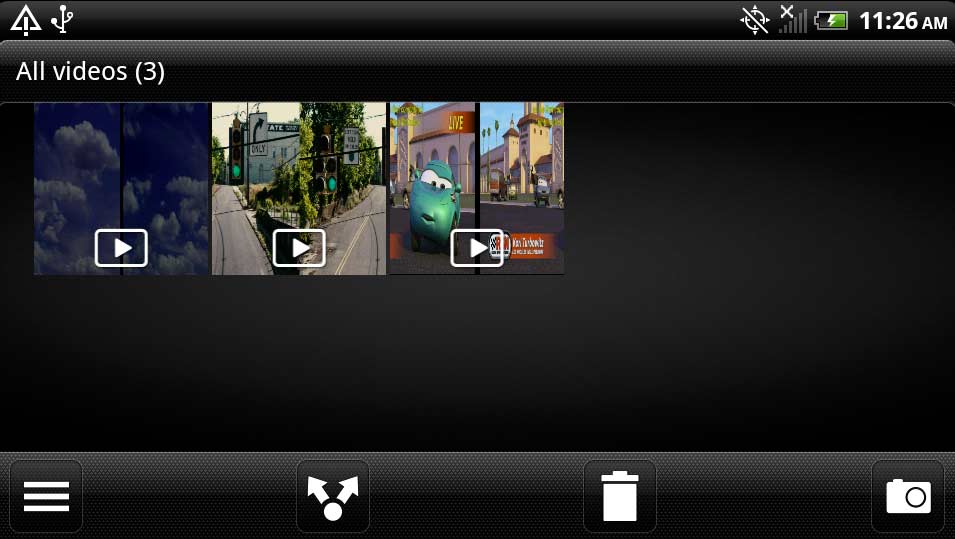Image resolution: width=955 pixels, height=539 pixels.
Task: Select the cloudy sky video thumbnail
Action: click(x=121, y=189)
